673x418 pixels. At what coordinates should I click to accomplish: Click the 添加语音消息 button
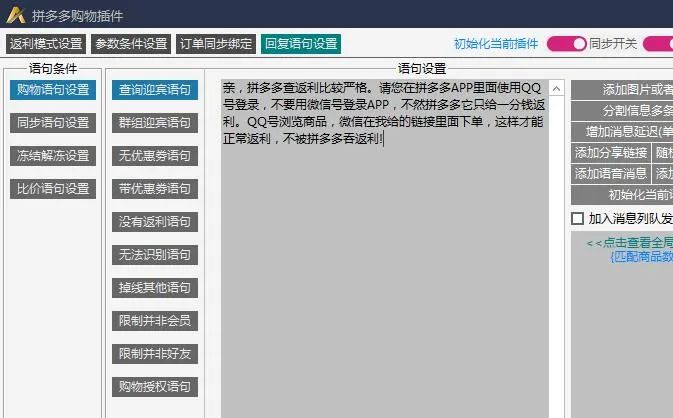610,174
